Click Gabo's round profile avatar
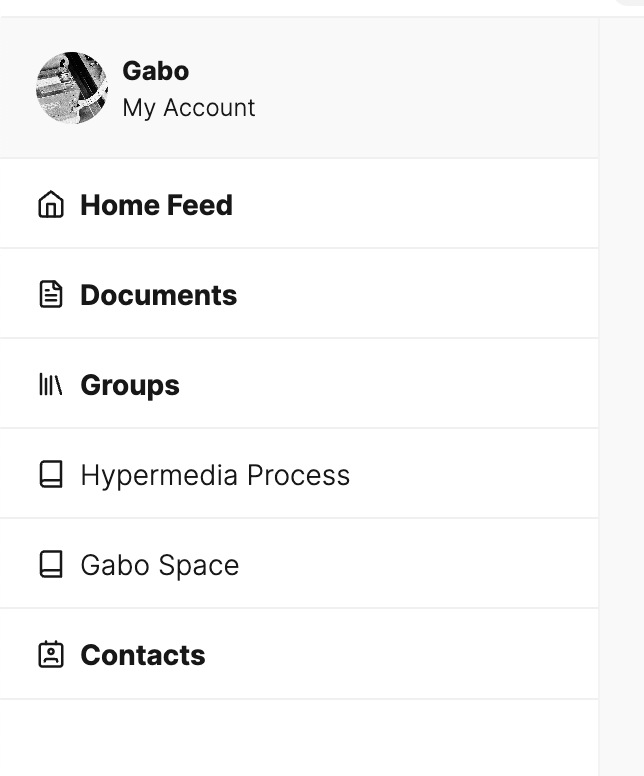This screenshot has height=776, width=644. click(72, 88)
